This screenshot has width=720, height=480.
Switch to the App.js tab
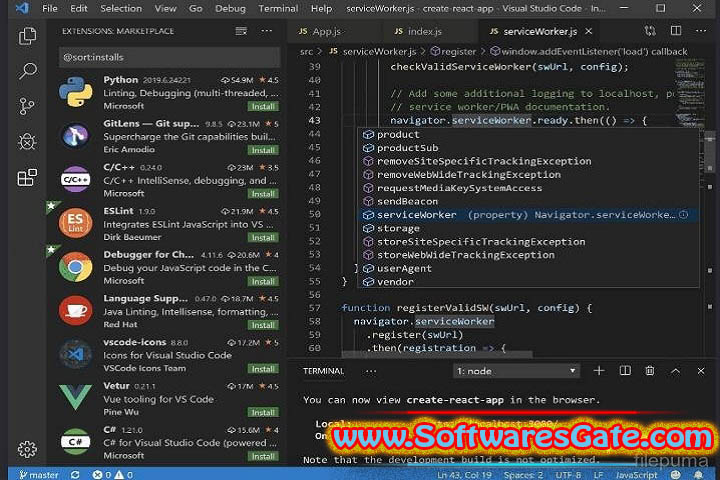[x=334, y=31]
